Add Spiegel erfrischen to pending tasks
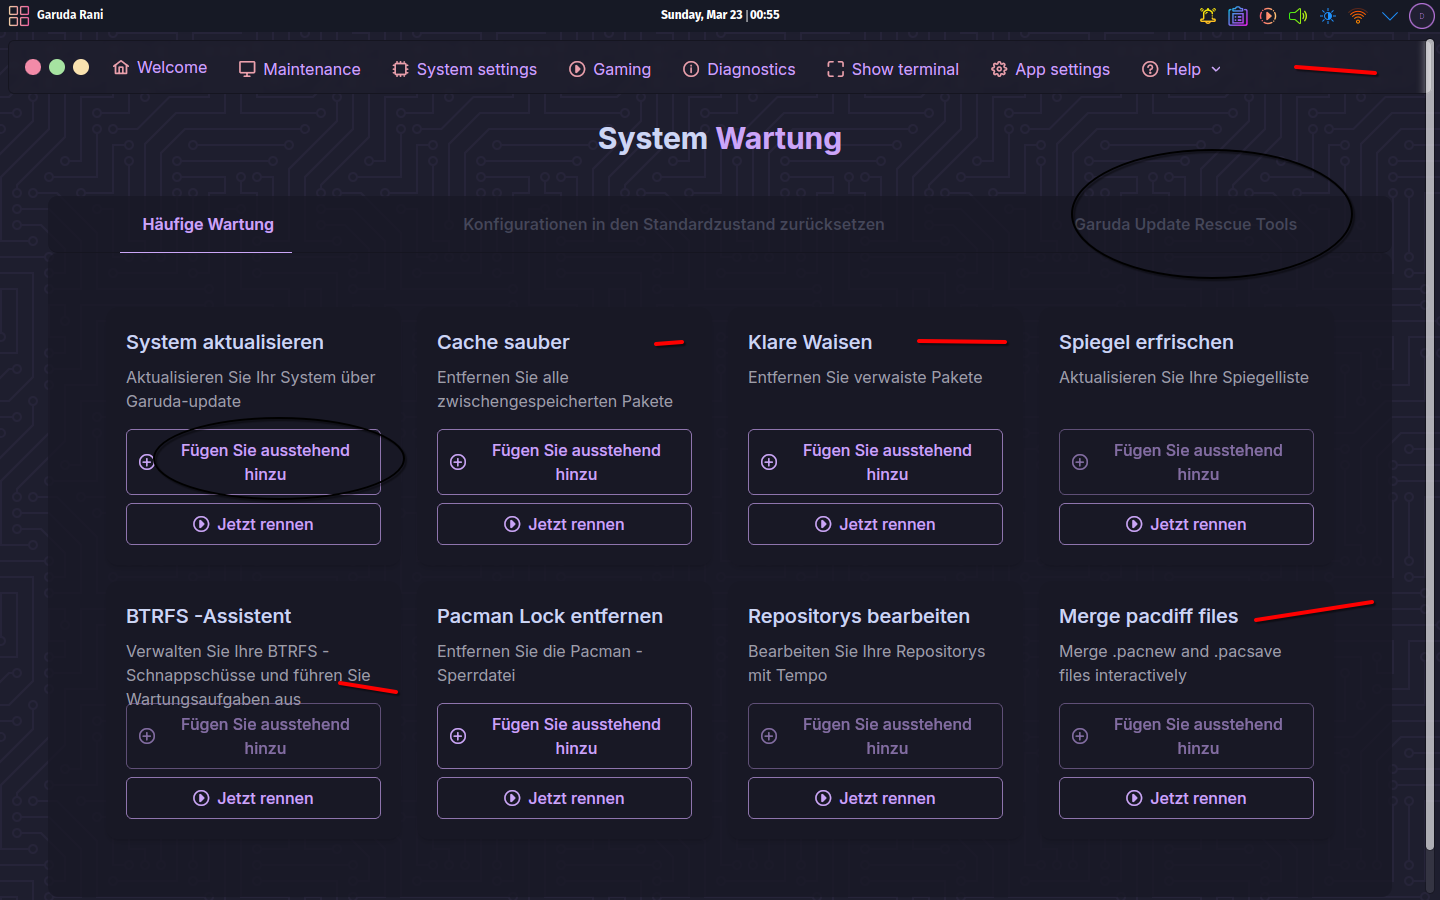Image resolution: width=1440 pixels, height=900 pixels. (1186, 462)
